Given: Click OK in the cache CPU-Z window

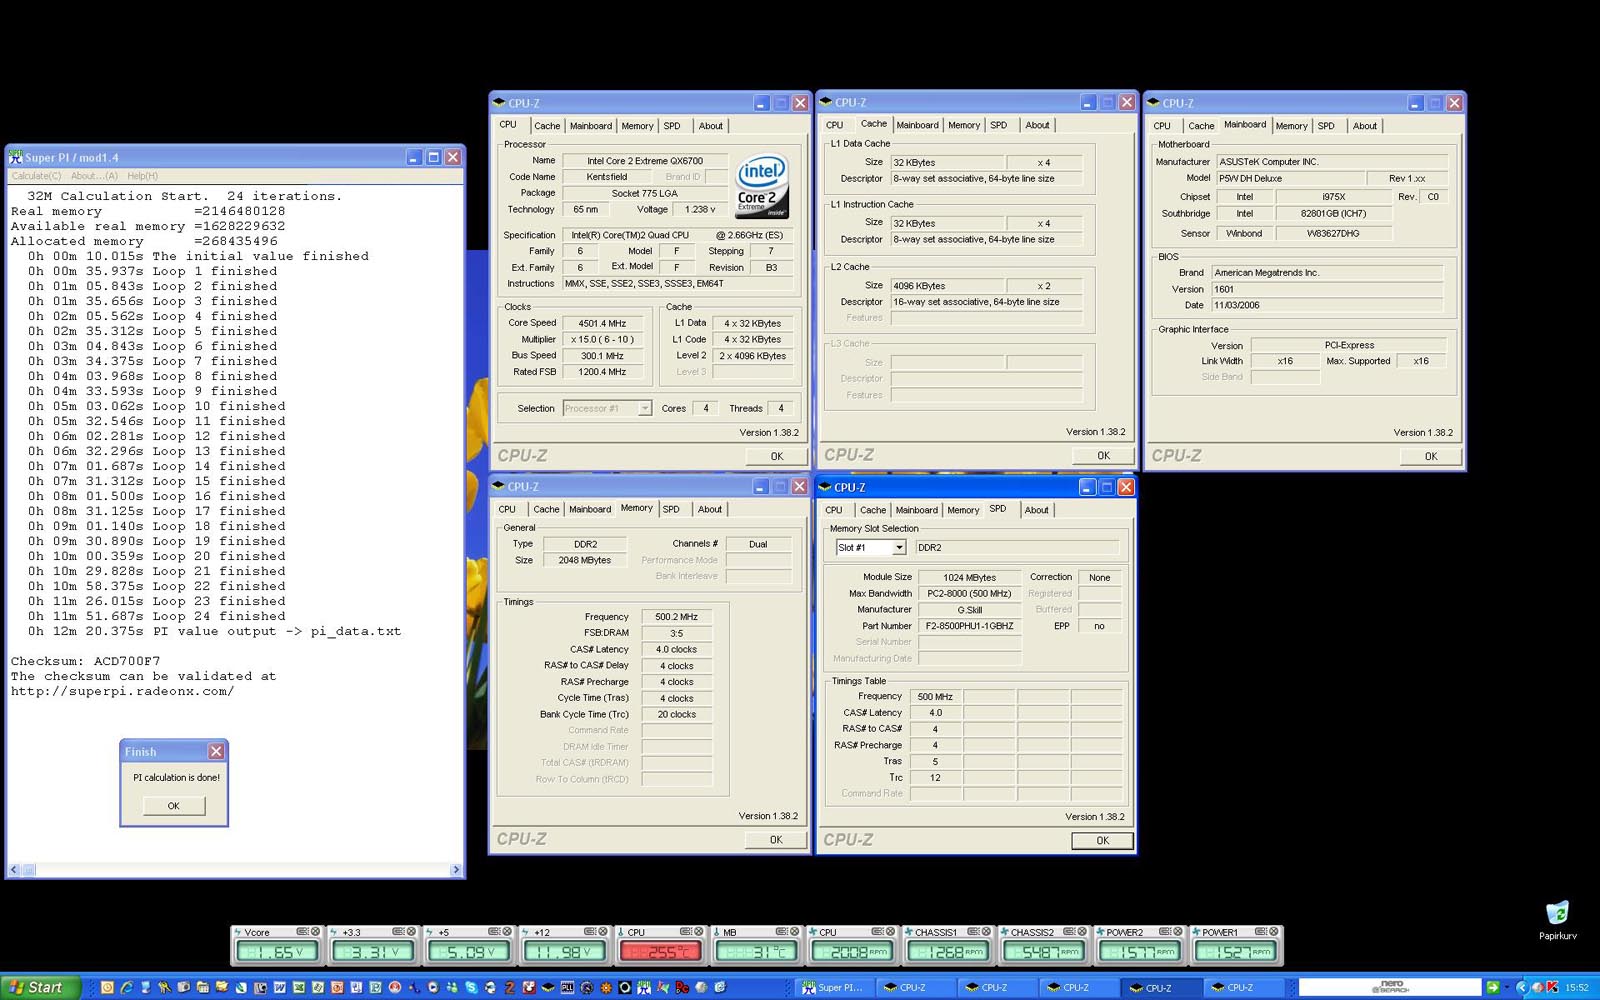Looking at the screenshot, I should point(1103,455).
